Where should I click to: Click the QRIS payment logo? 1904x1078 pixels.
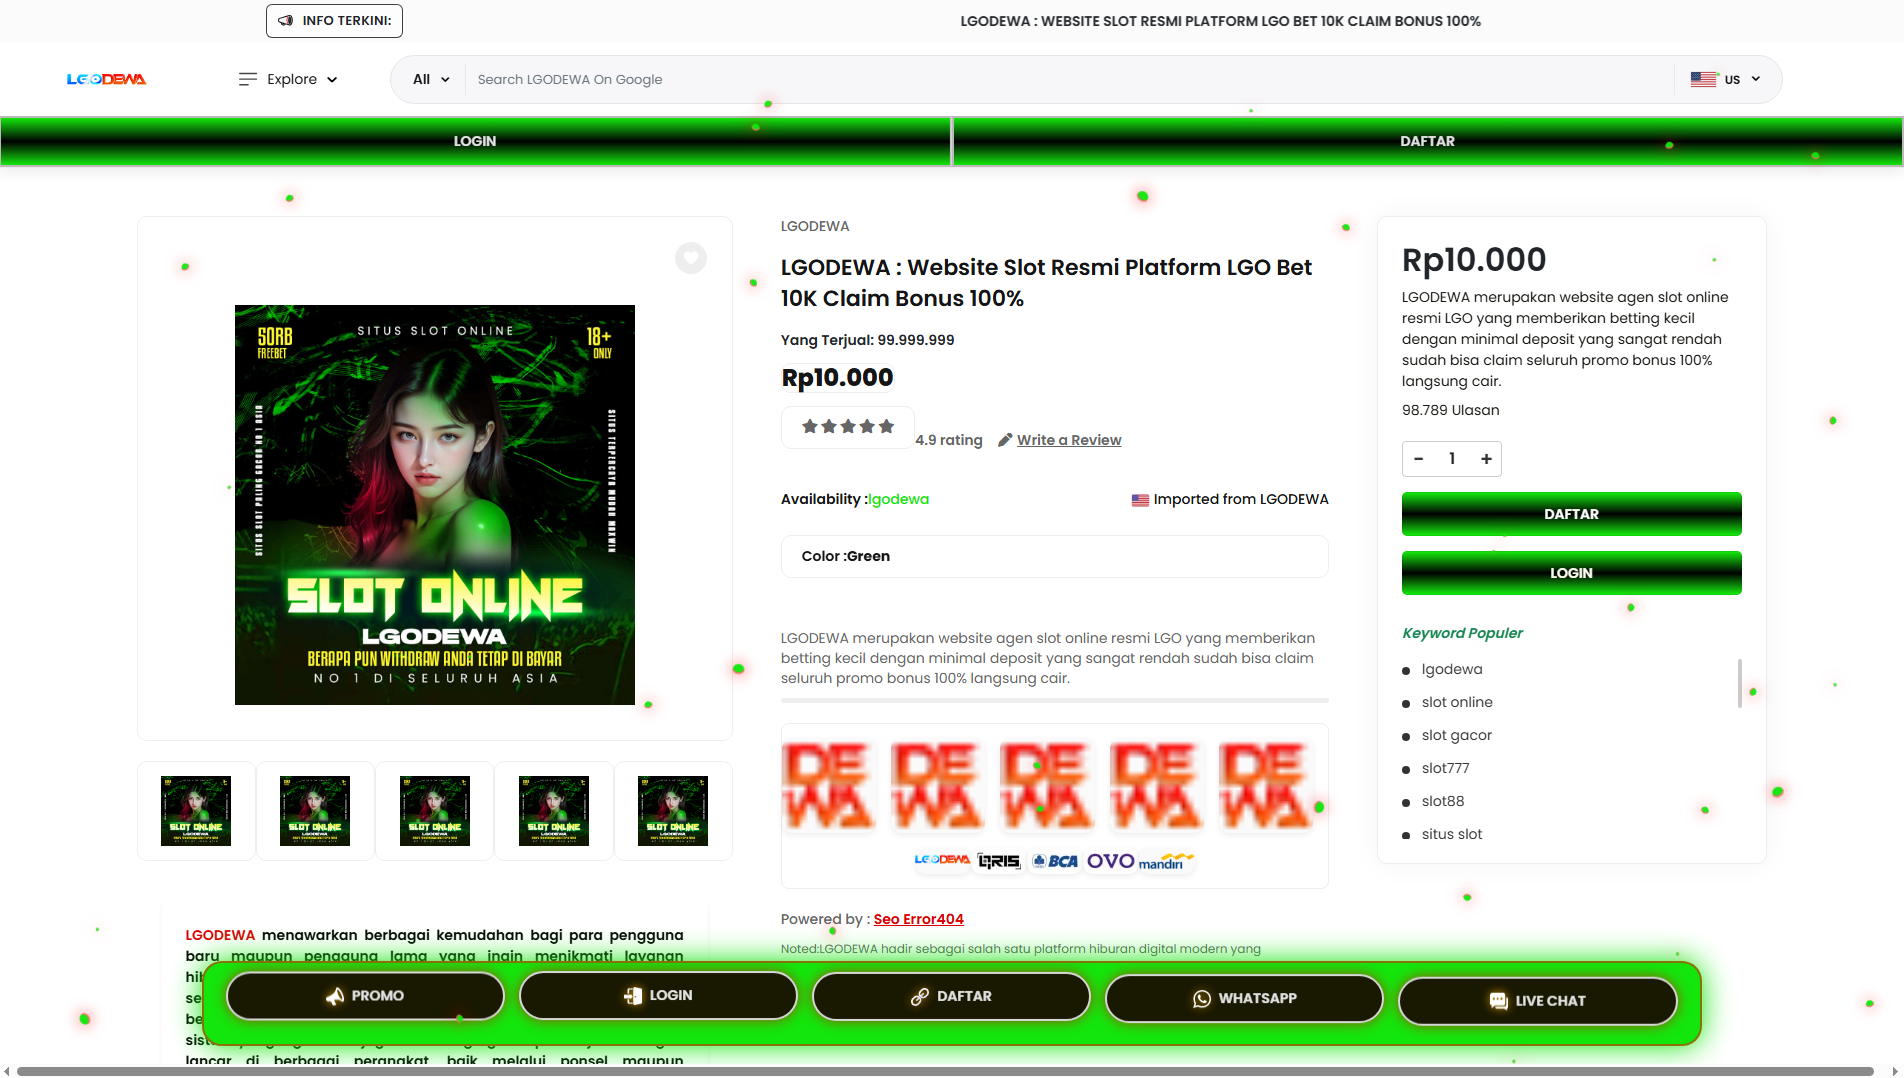pos(999,861)
